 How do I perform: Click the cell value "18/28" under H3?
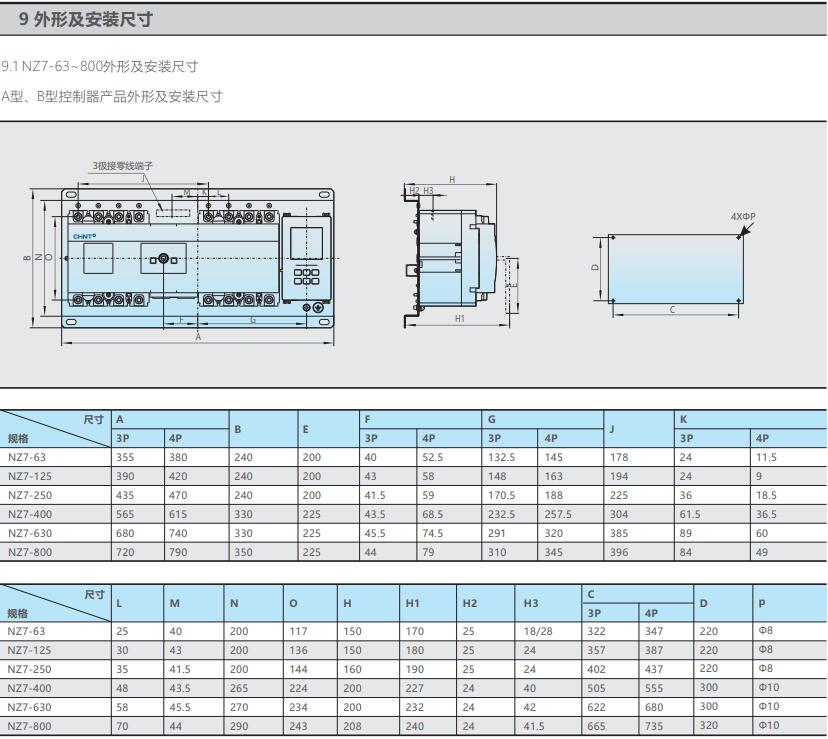pyautogui.click(x=538, y=632)
